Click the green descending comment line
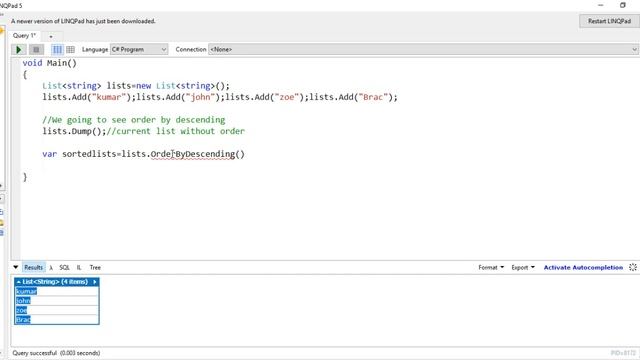Image resolution: width=640 pixels, height=360 pixels. (x=133, y=120)
